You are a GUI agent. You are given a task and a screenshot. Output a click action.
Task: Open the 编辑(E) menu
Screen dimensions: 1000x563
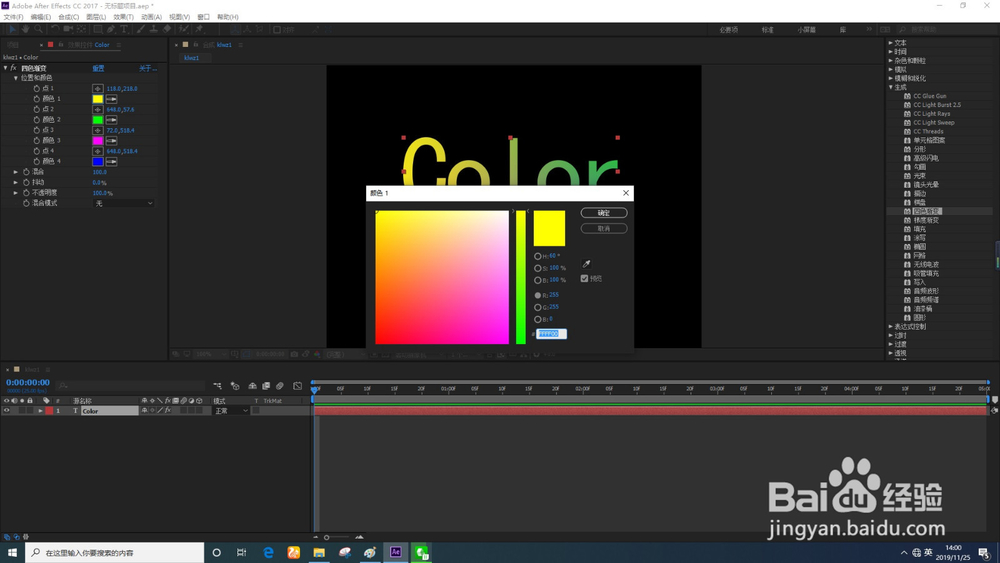(x=41, y=17)
